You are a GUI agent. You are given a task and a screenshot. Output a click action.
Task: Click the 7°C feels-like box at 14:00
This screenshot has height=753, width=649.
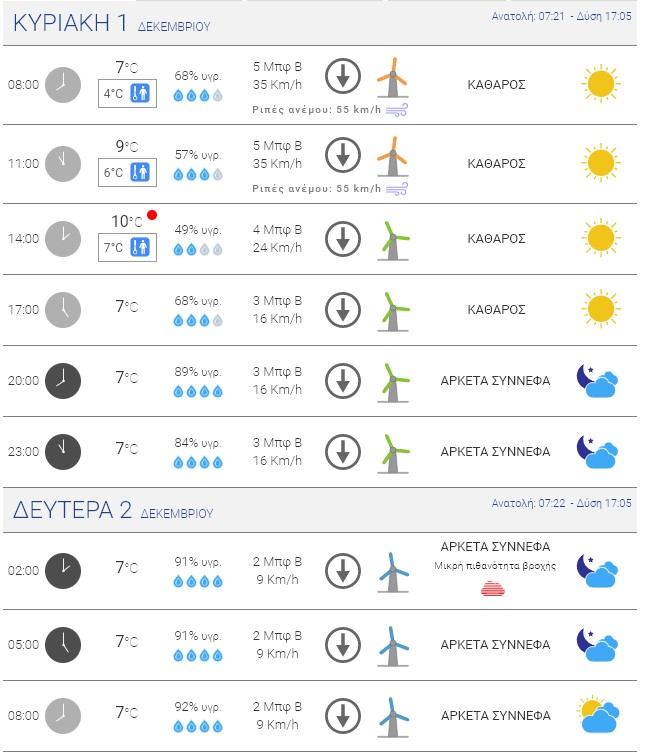tap(127, 247)
